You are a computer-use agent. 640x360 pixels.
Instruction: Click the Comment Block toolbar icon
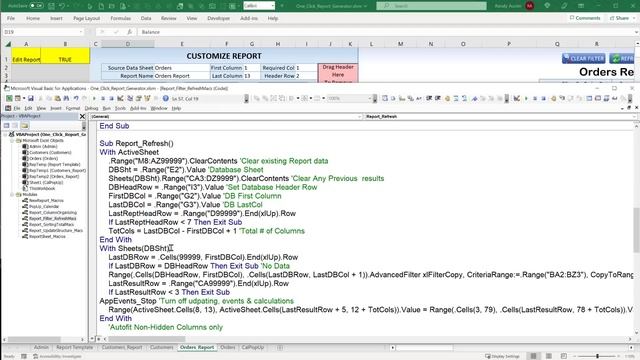(456, 98)
